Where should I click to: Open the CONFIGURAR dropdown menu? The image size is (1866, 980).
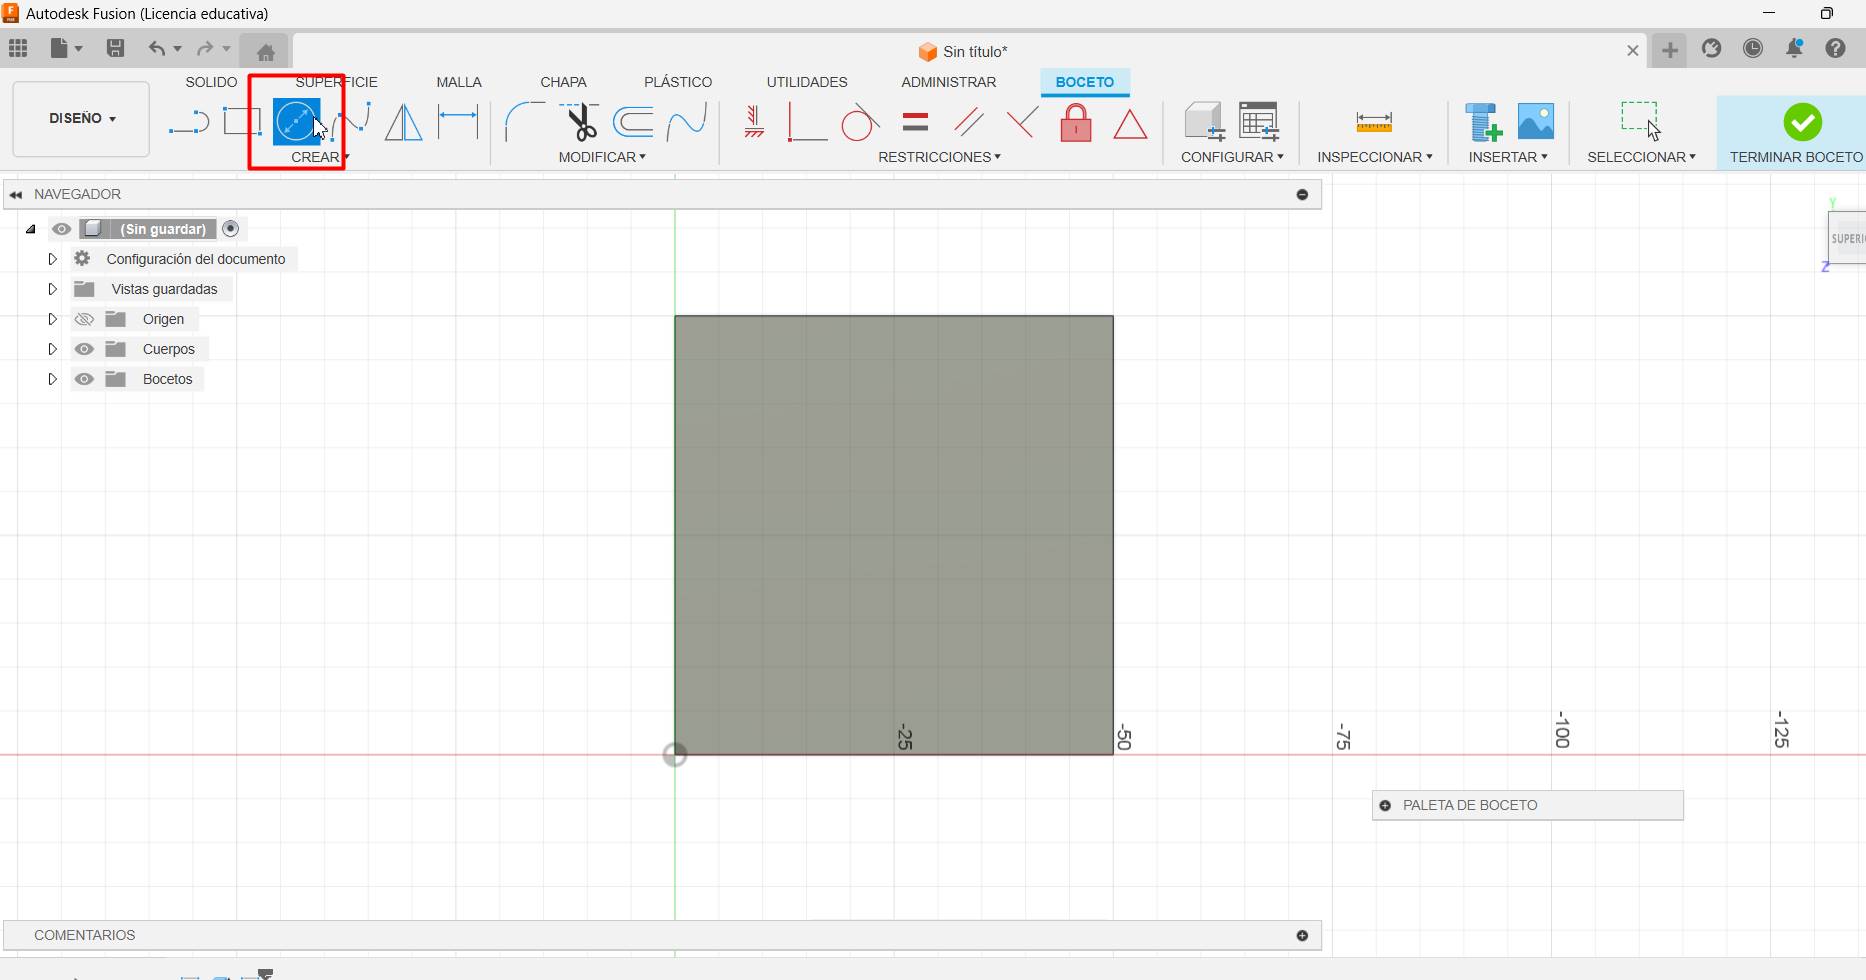point(1232,157)
